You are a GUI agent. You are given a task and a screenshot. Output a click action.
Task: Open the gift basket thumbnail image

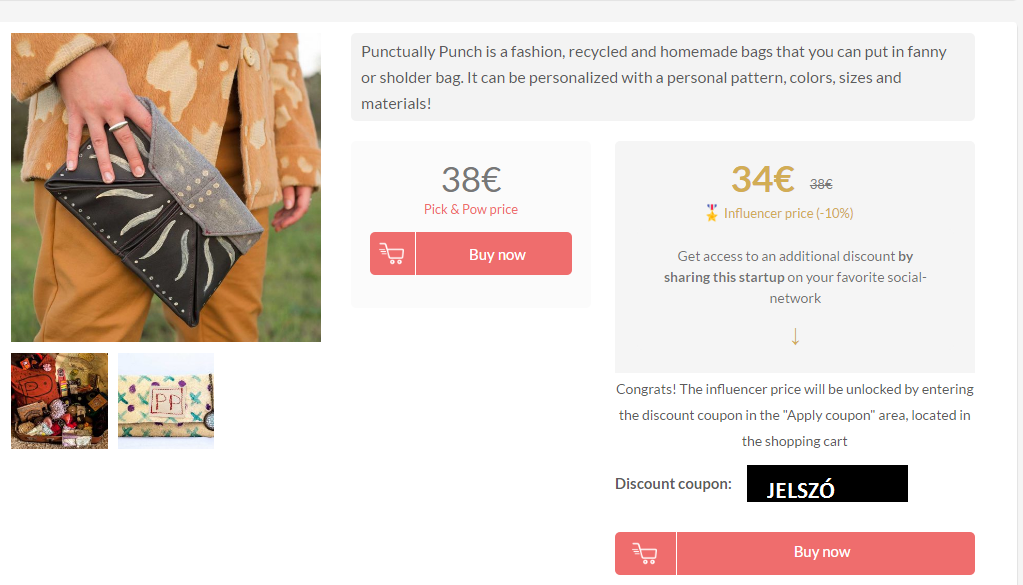pyautogui.click(x=59, y=401)
